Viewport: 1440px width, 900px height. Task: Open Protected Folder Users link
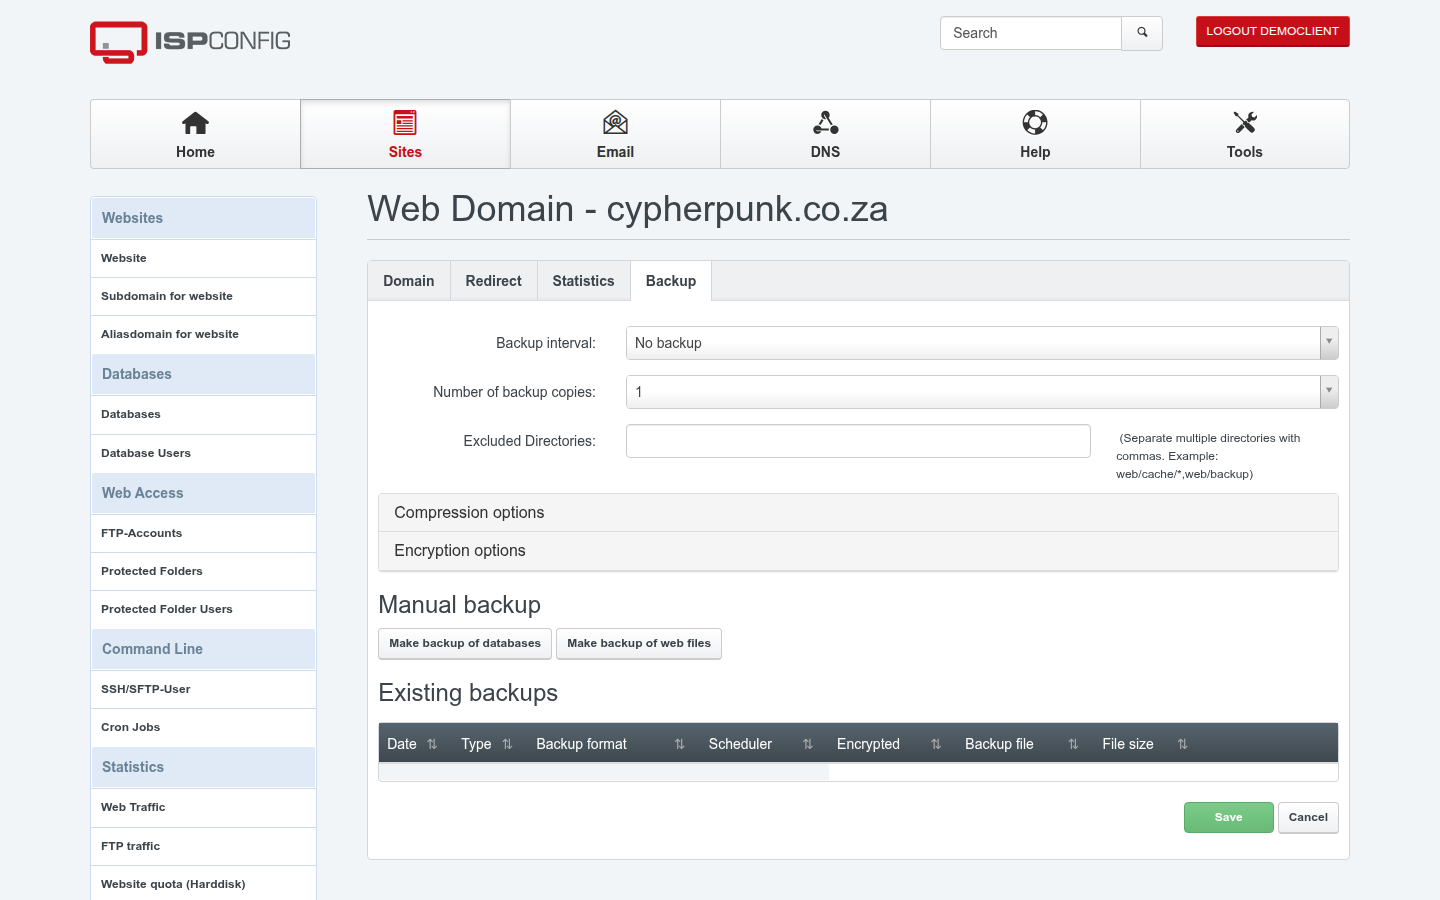[x=204, y=610]
